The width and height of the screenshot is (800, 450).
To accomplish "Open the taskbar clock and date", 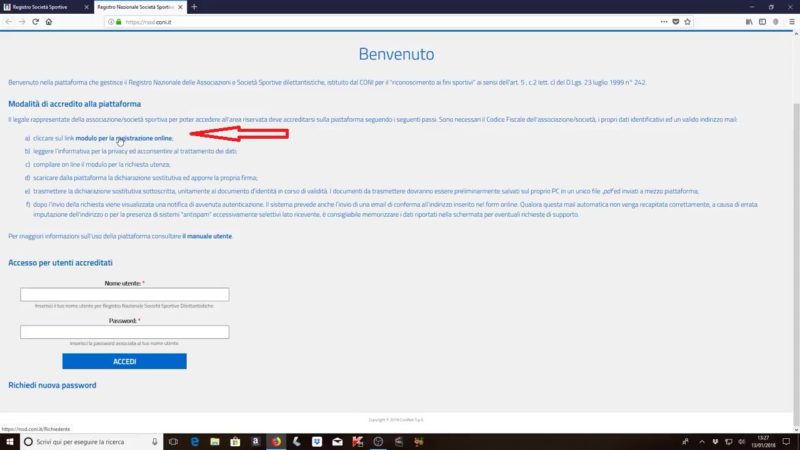I will (763, 442).
